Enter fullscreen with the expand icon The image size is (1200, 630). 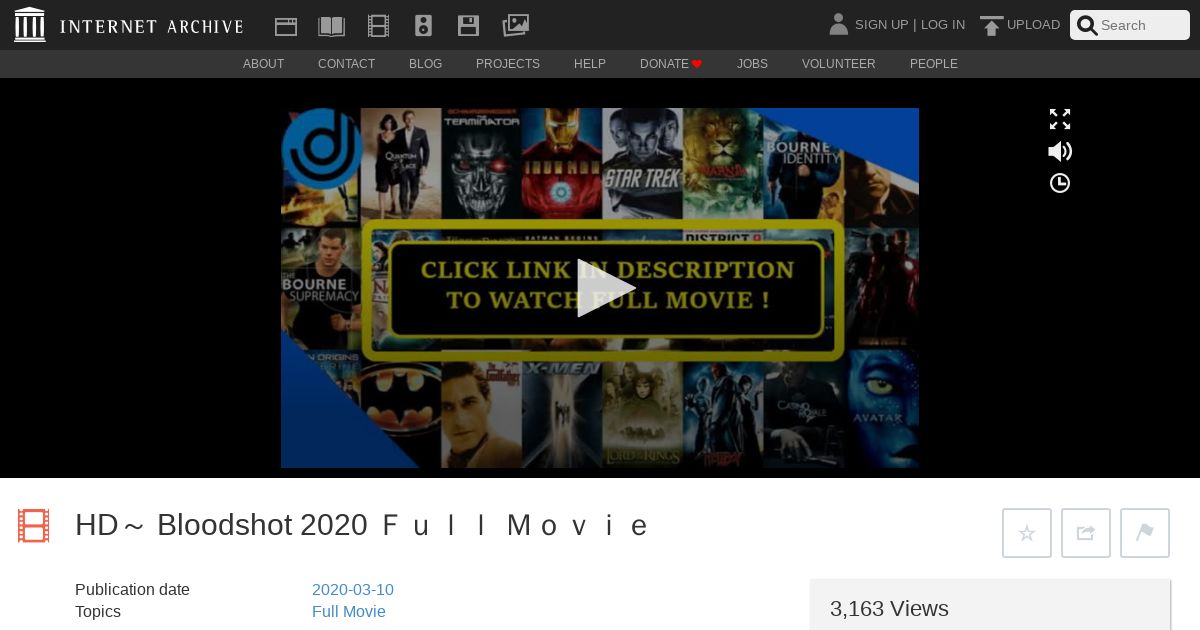pyautogui.click(x=1060, y=119)
